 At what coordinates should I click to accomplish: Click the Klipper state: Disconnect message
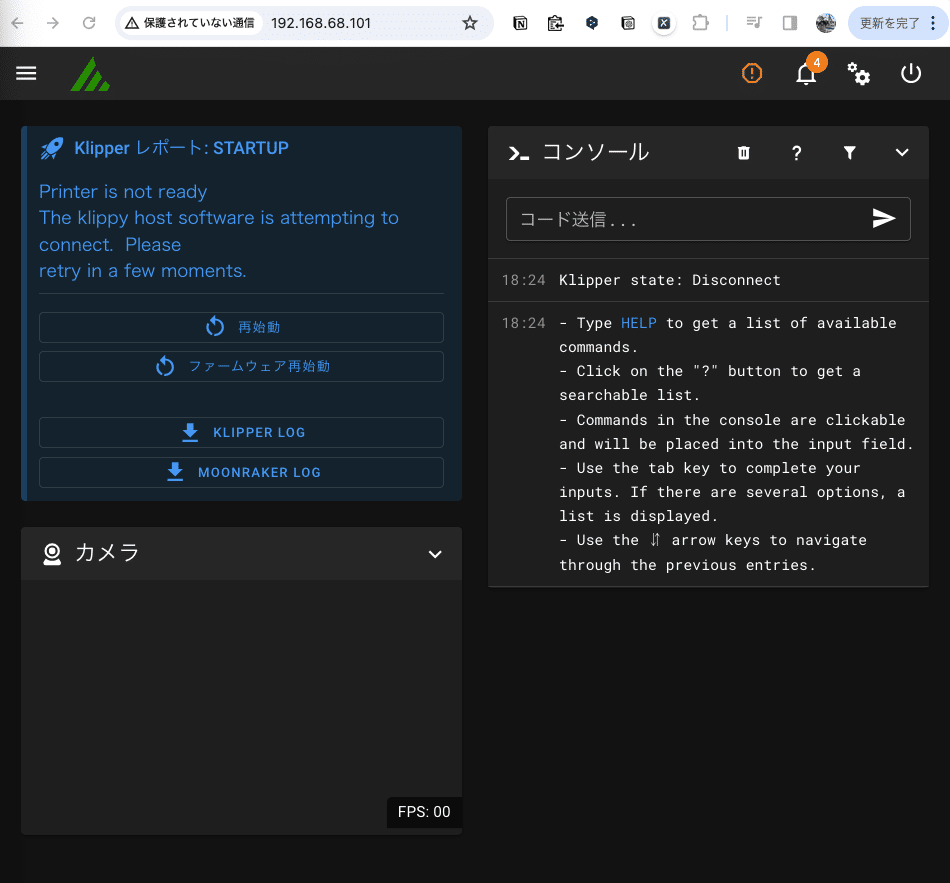point(669,280)
